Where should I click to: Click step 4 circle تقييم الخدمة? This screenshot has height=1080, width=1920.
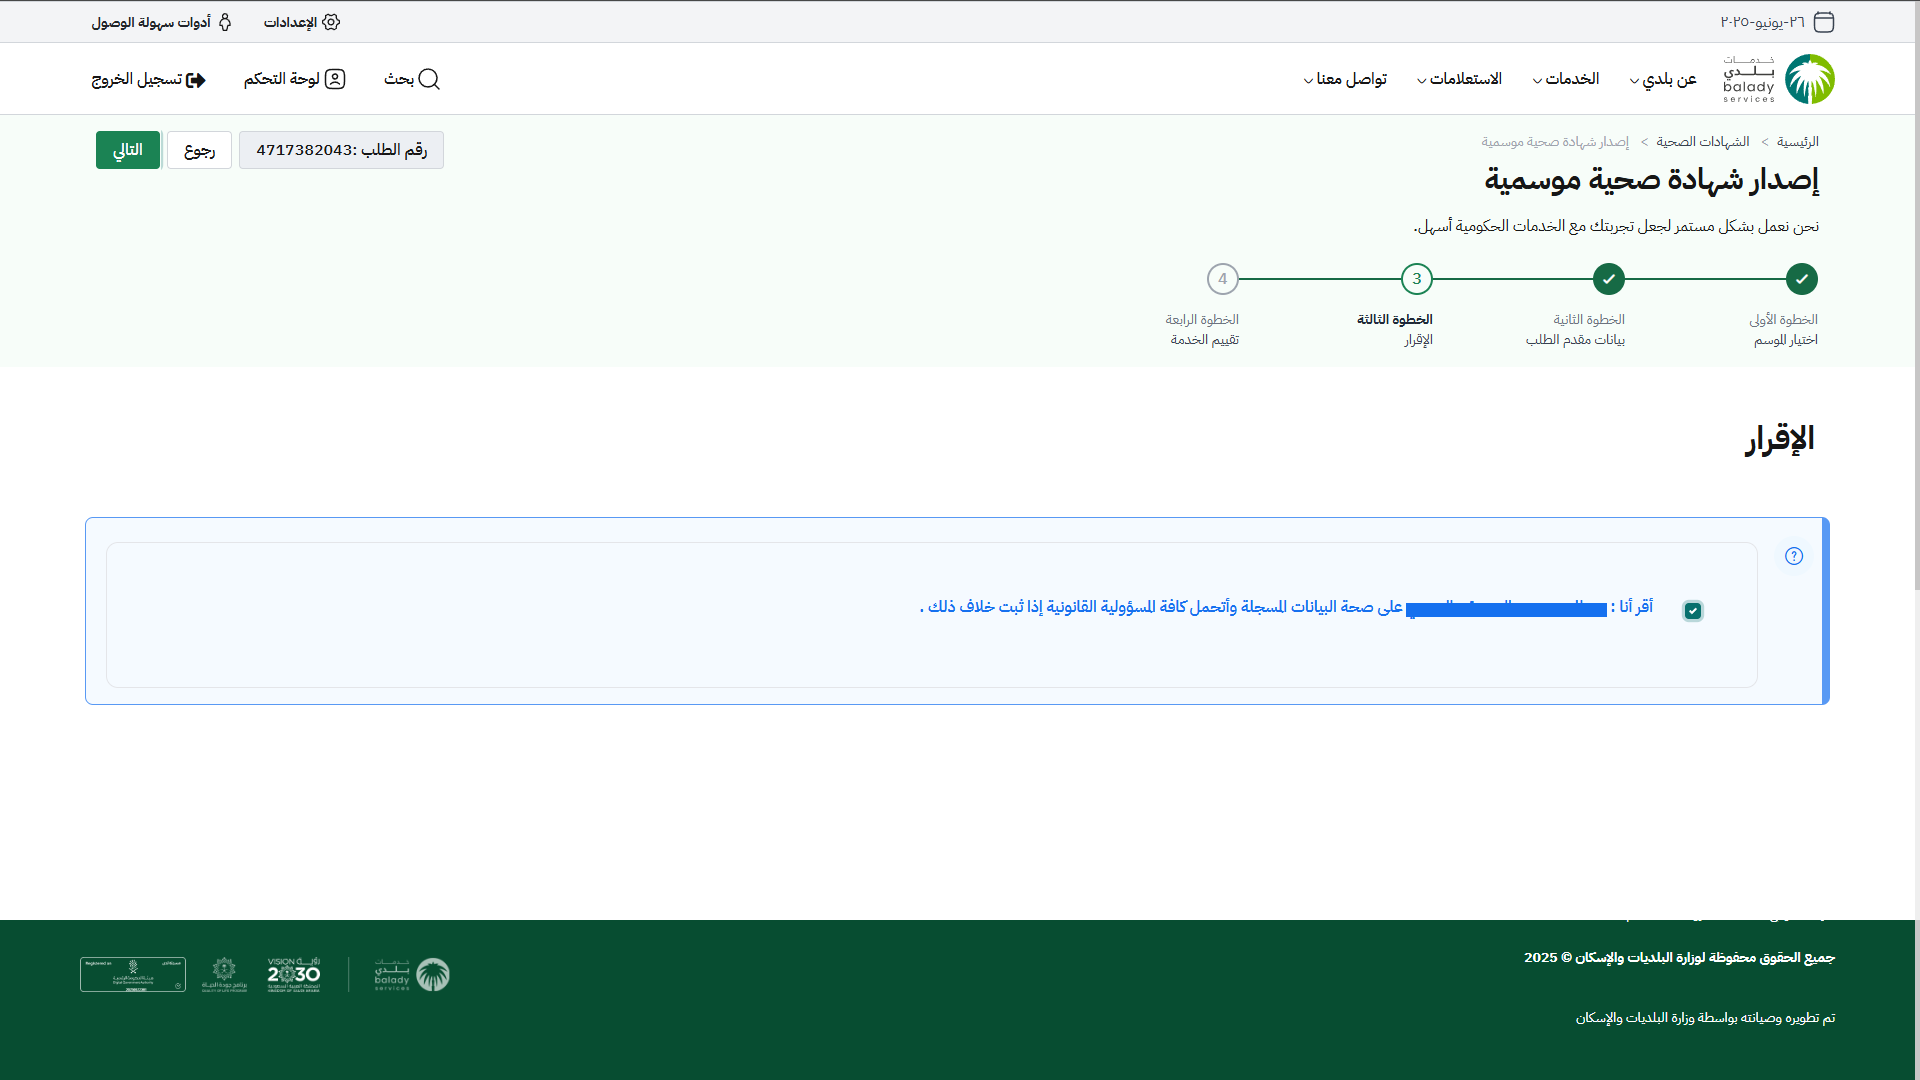1222,279
